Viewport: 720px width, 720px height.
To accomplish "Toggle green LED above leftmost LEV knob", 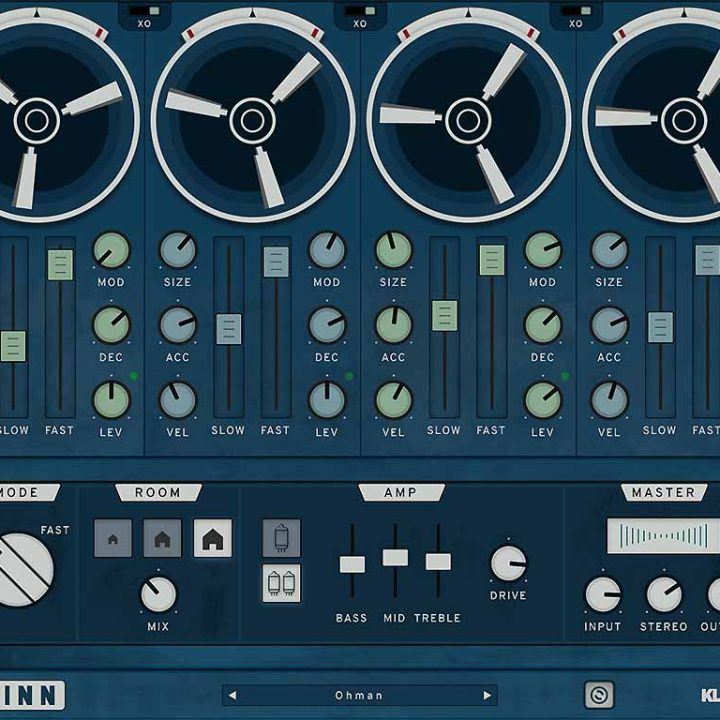I will pos(134,376).
